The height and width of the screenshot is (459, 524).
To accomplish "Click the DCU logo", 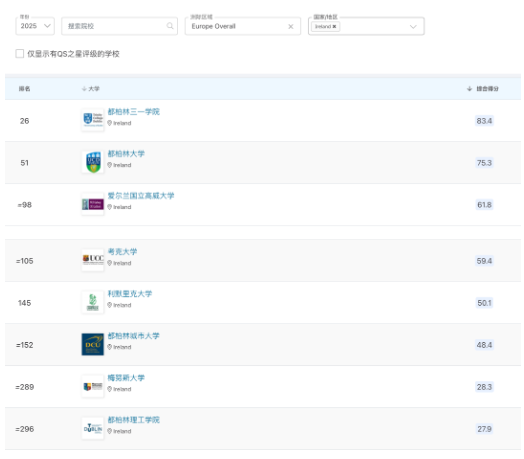I will (93, 344).
